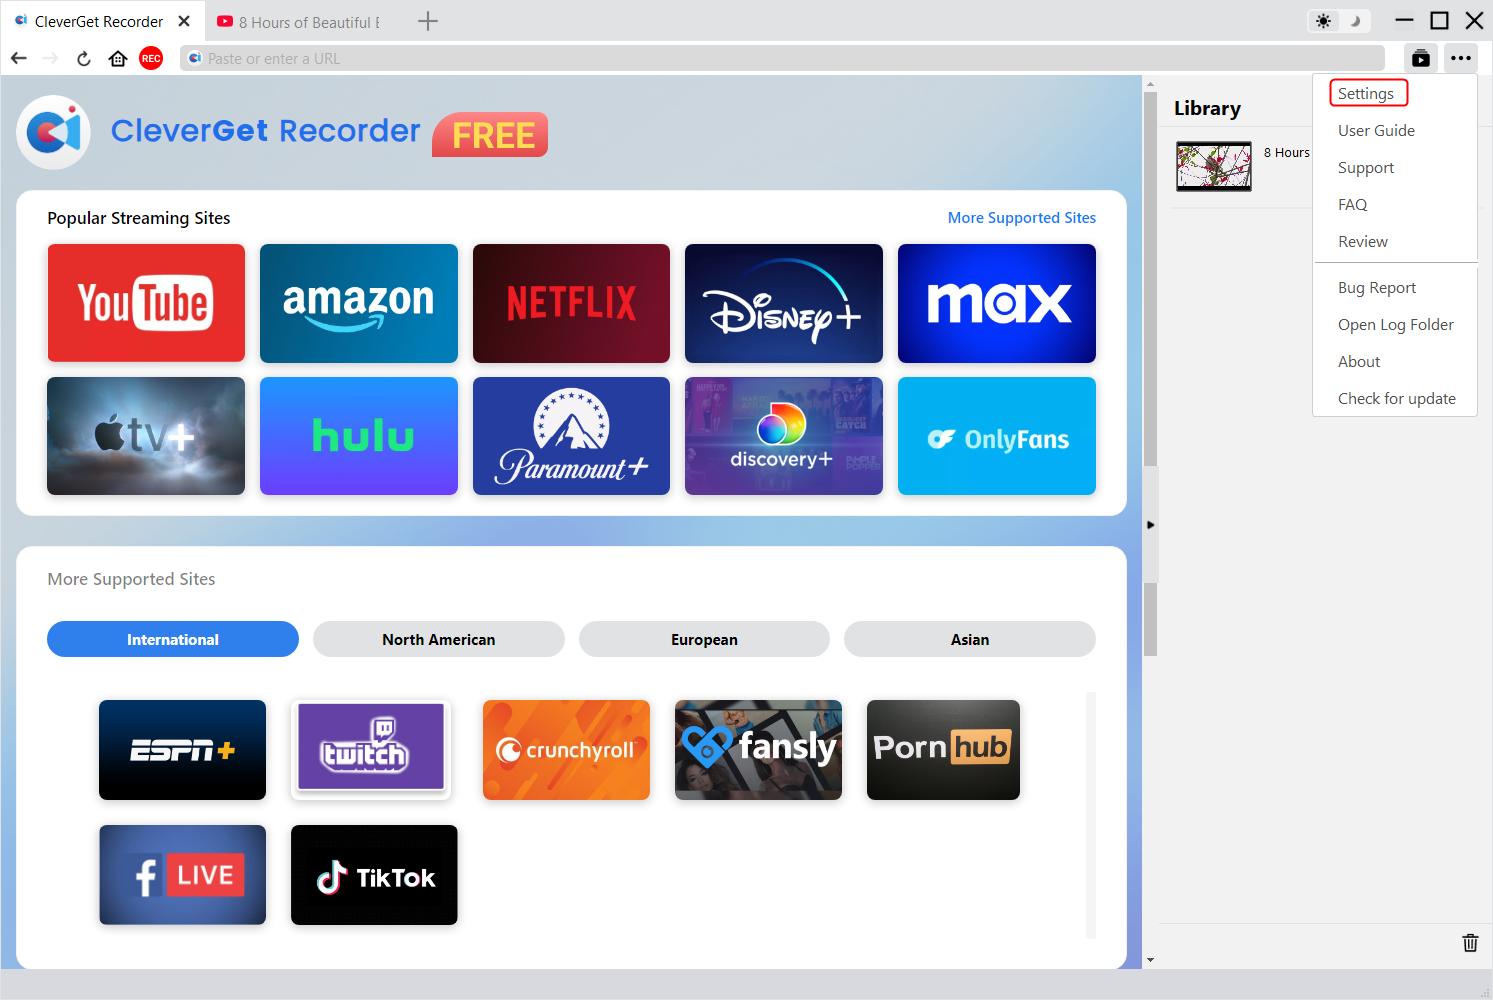Open the ESPN+ site tile

click(x=182, y=750)
